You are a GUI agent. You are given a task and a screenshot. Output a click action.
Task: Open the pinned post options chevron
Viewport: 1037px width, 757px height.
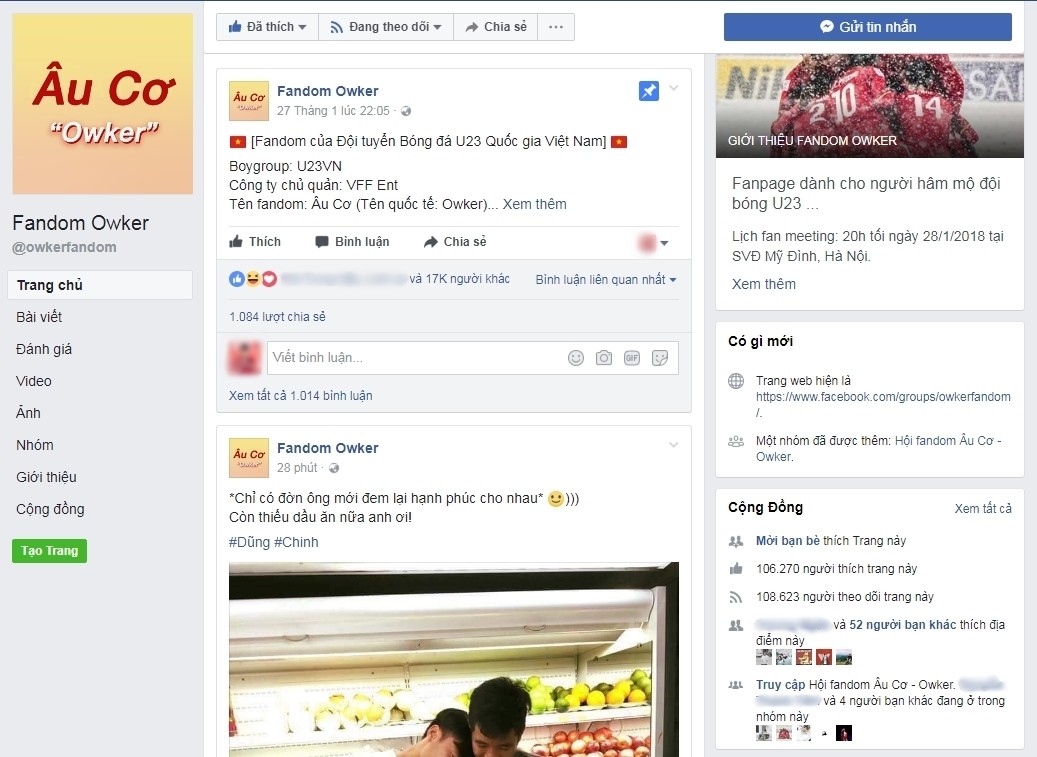point(673,88)
